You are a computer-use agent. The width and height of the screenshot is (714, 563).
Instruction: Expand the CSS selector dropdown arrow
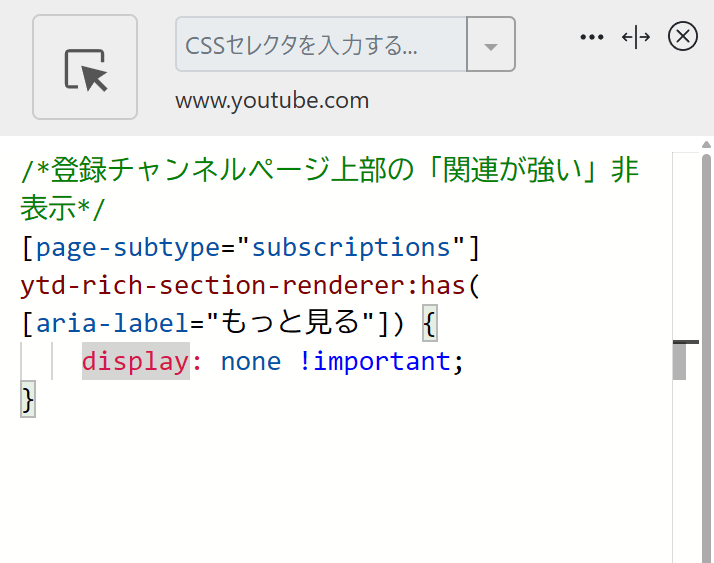pos(490,45)
